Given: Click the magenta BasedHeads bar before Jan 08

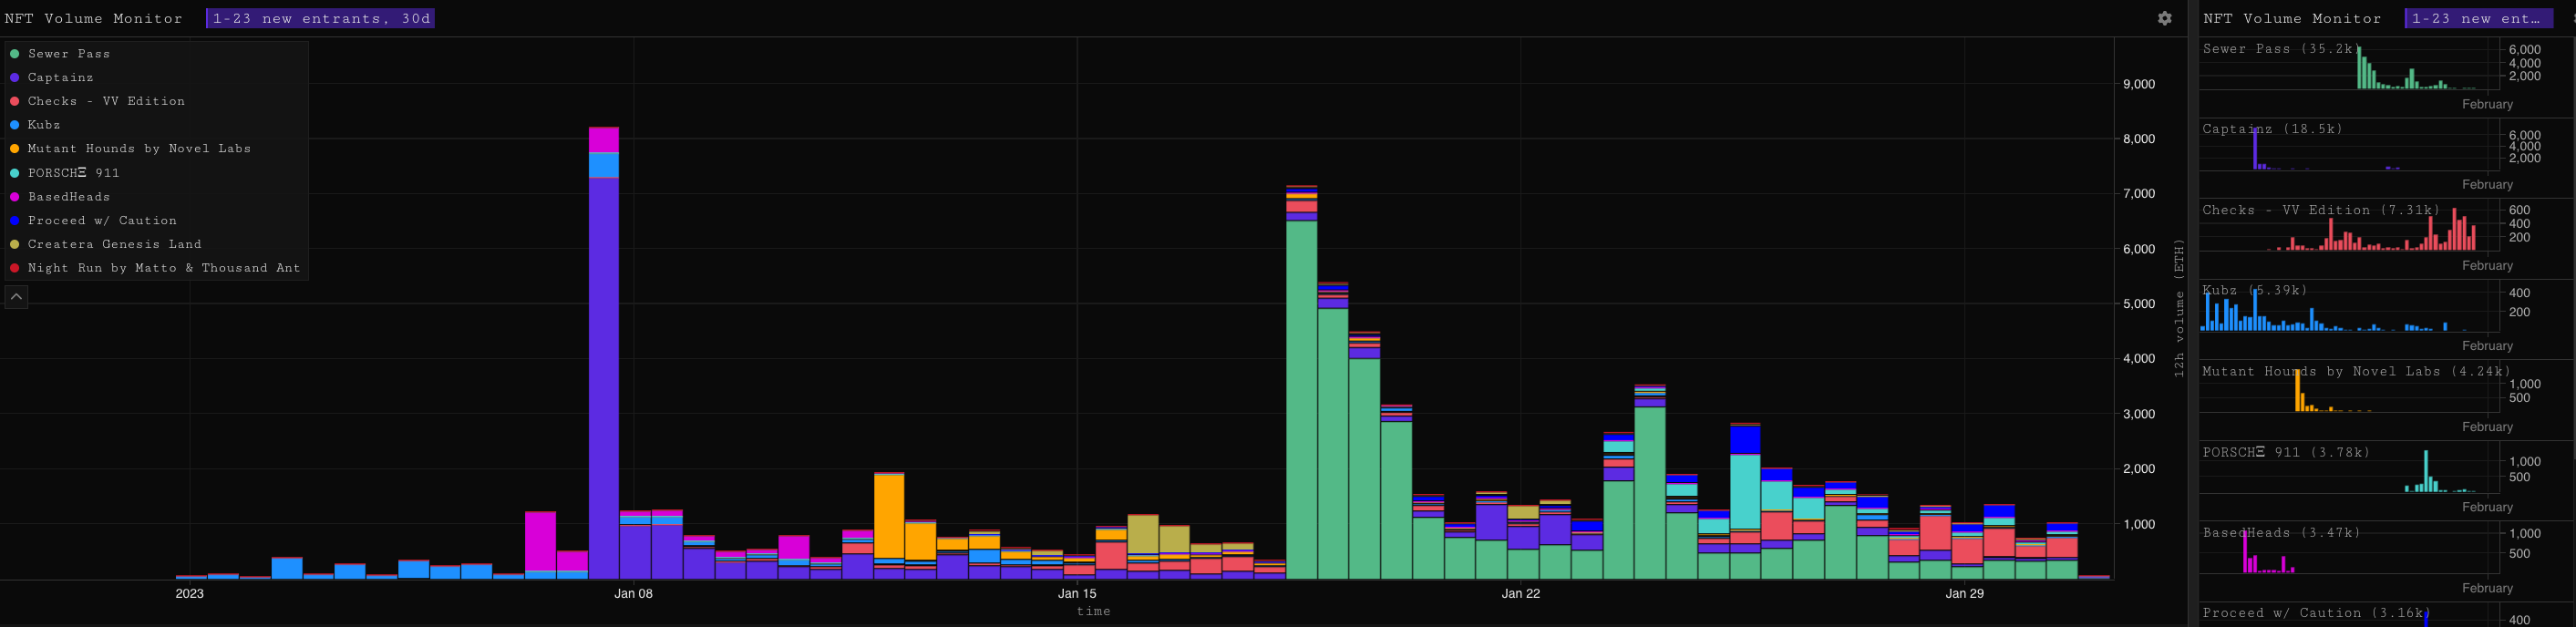Looking at the screenshot, I should pyautogui.click(x=540, y=541).
